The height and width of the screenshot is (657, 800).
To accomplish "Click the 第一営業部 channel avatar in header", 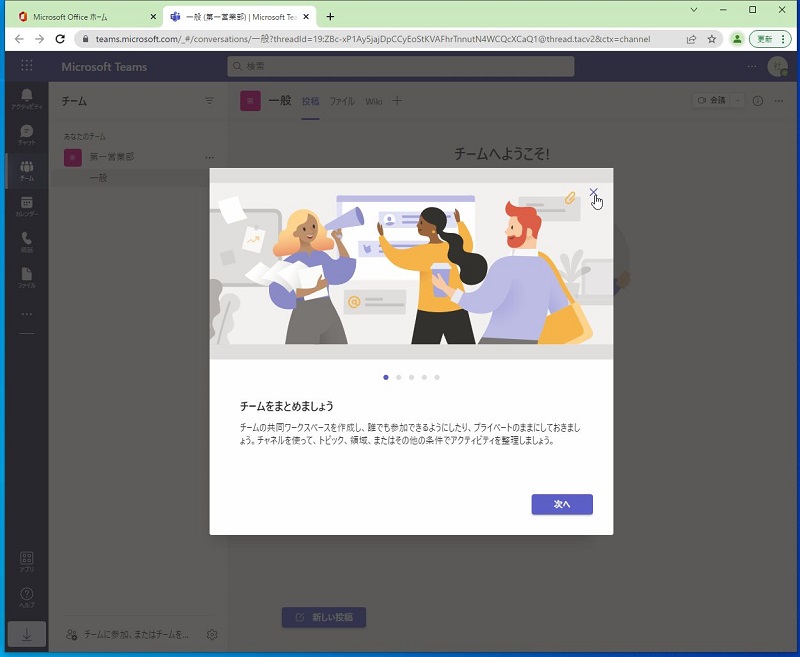I will coord(250,101).
